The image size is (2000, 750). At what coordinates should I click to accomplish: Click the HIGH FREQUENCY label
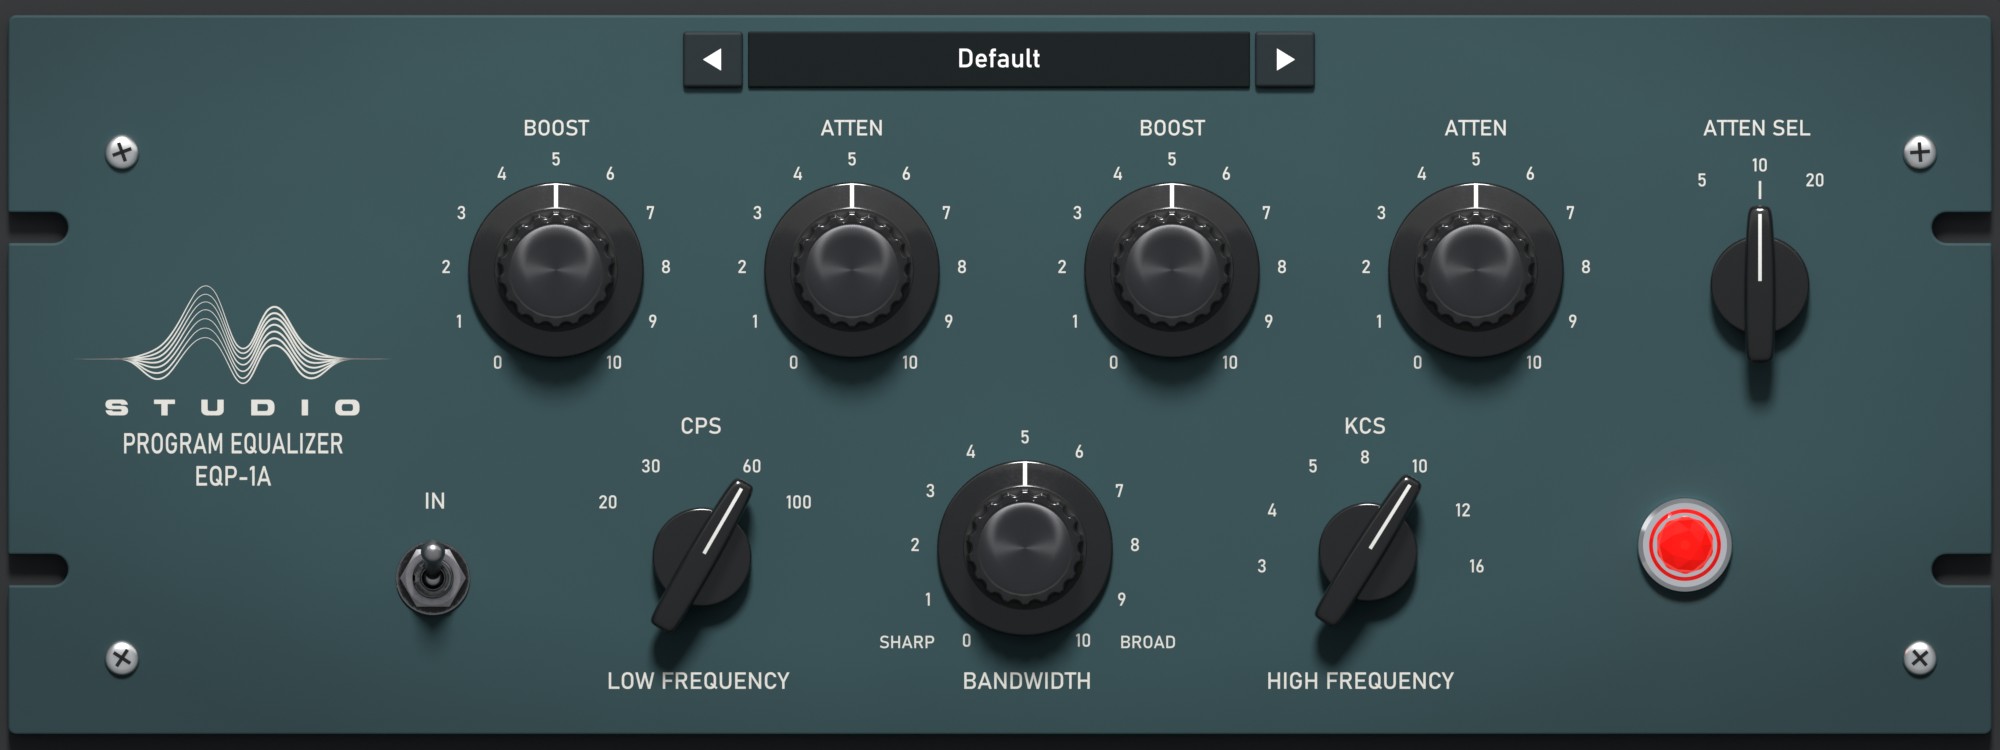tap(1360, 681)
